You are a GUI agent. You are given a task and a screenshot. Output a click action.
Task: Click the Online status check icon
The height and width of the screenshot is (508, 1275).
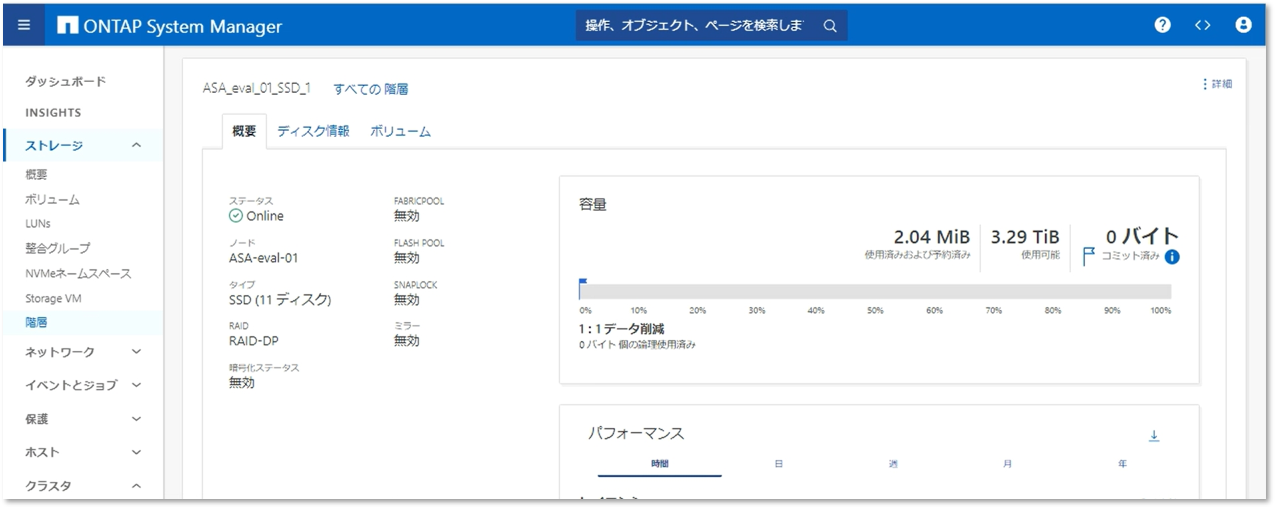(x=236, y=216)
